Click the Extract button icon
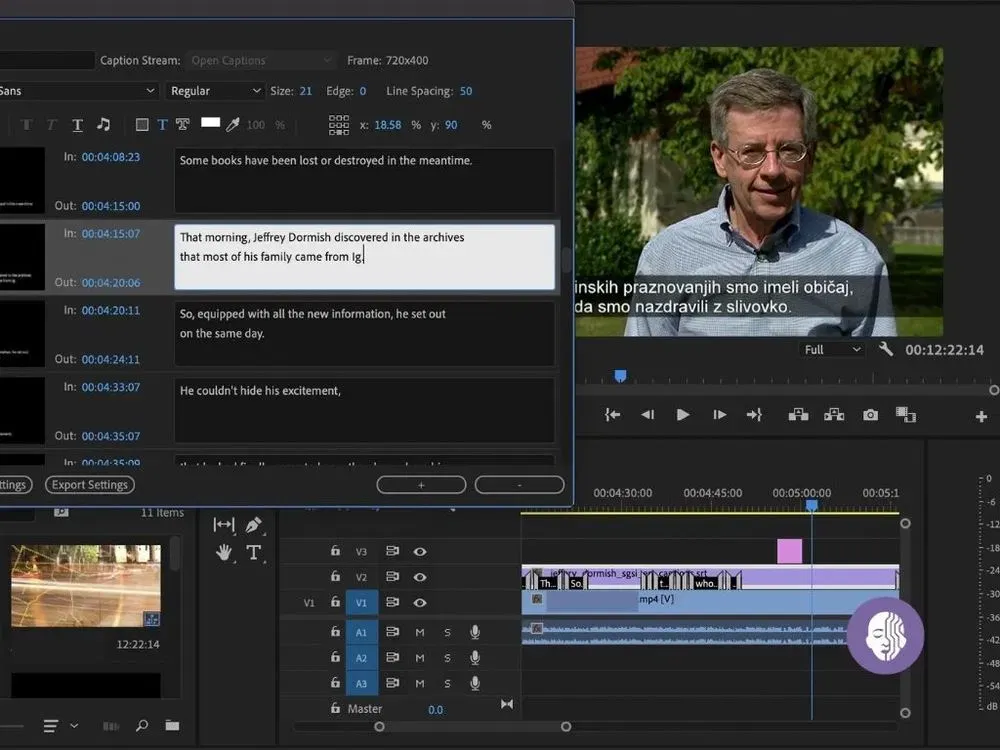This screenshot has height=750, width=1000. point(834,415)
